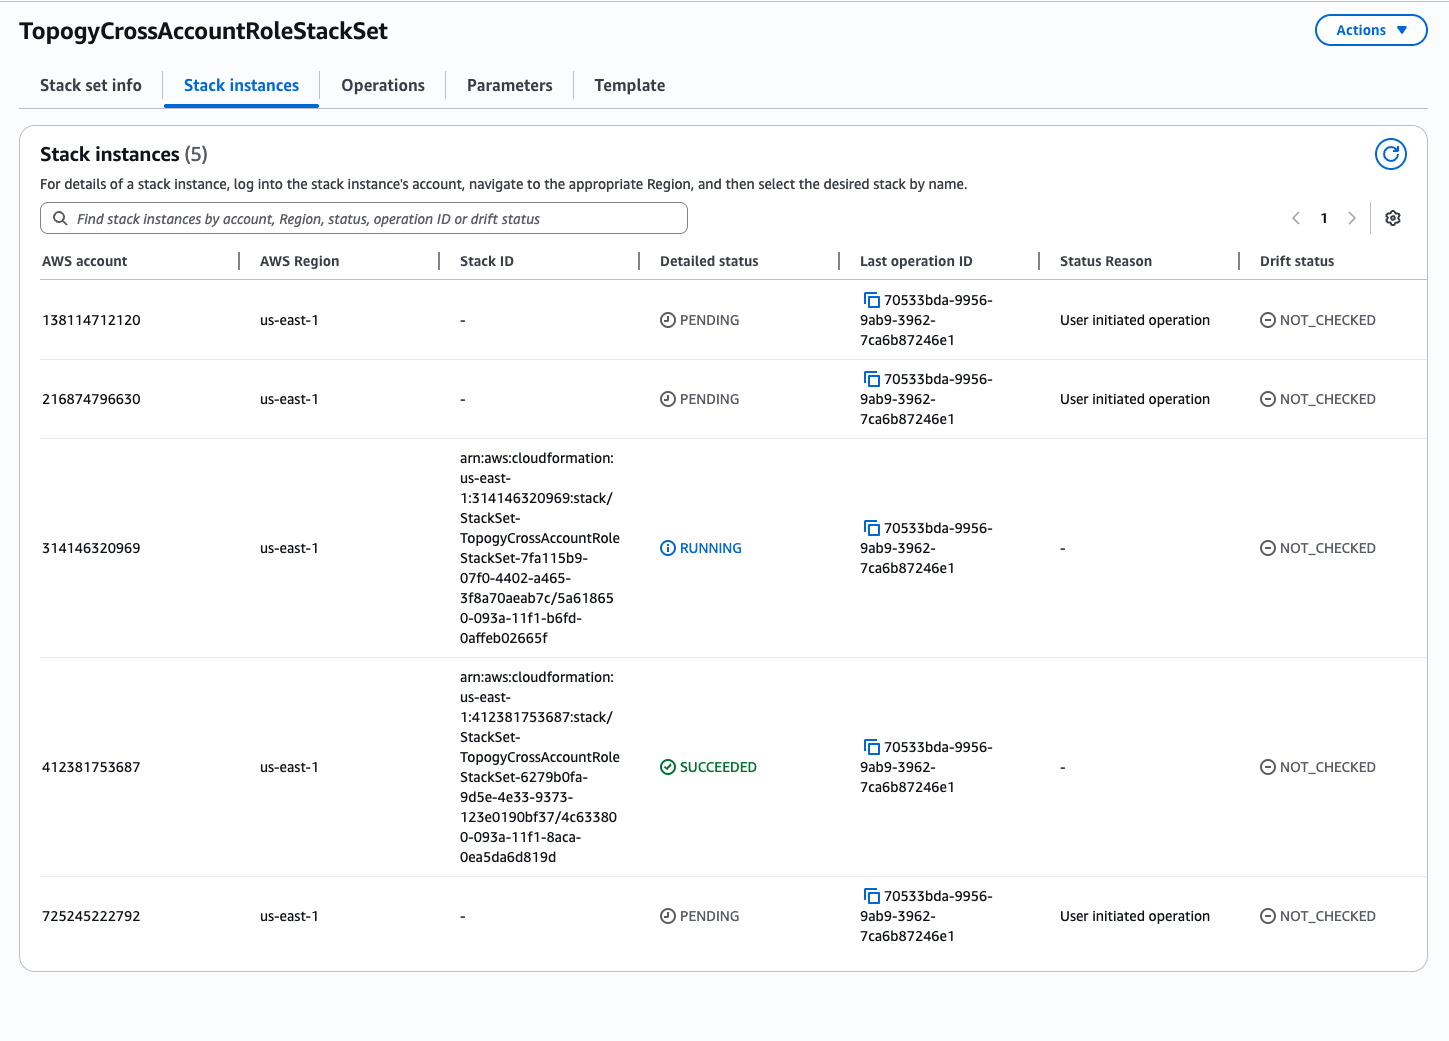Copy operation ID for account 725245222792

(871, 896)
